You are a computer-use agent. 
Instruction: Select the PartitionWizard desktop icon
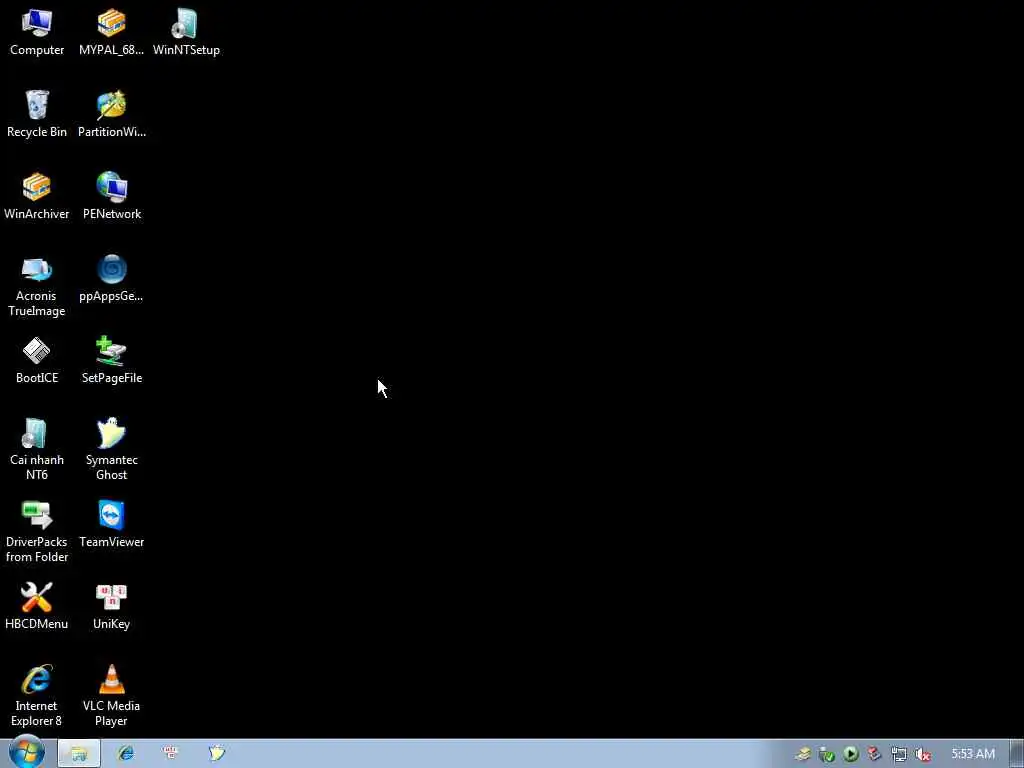[112, 114]
